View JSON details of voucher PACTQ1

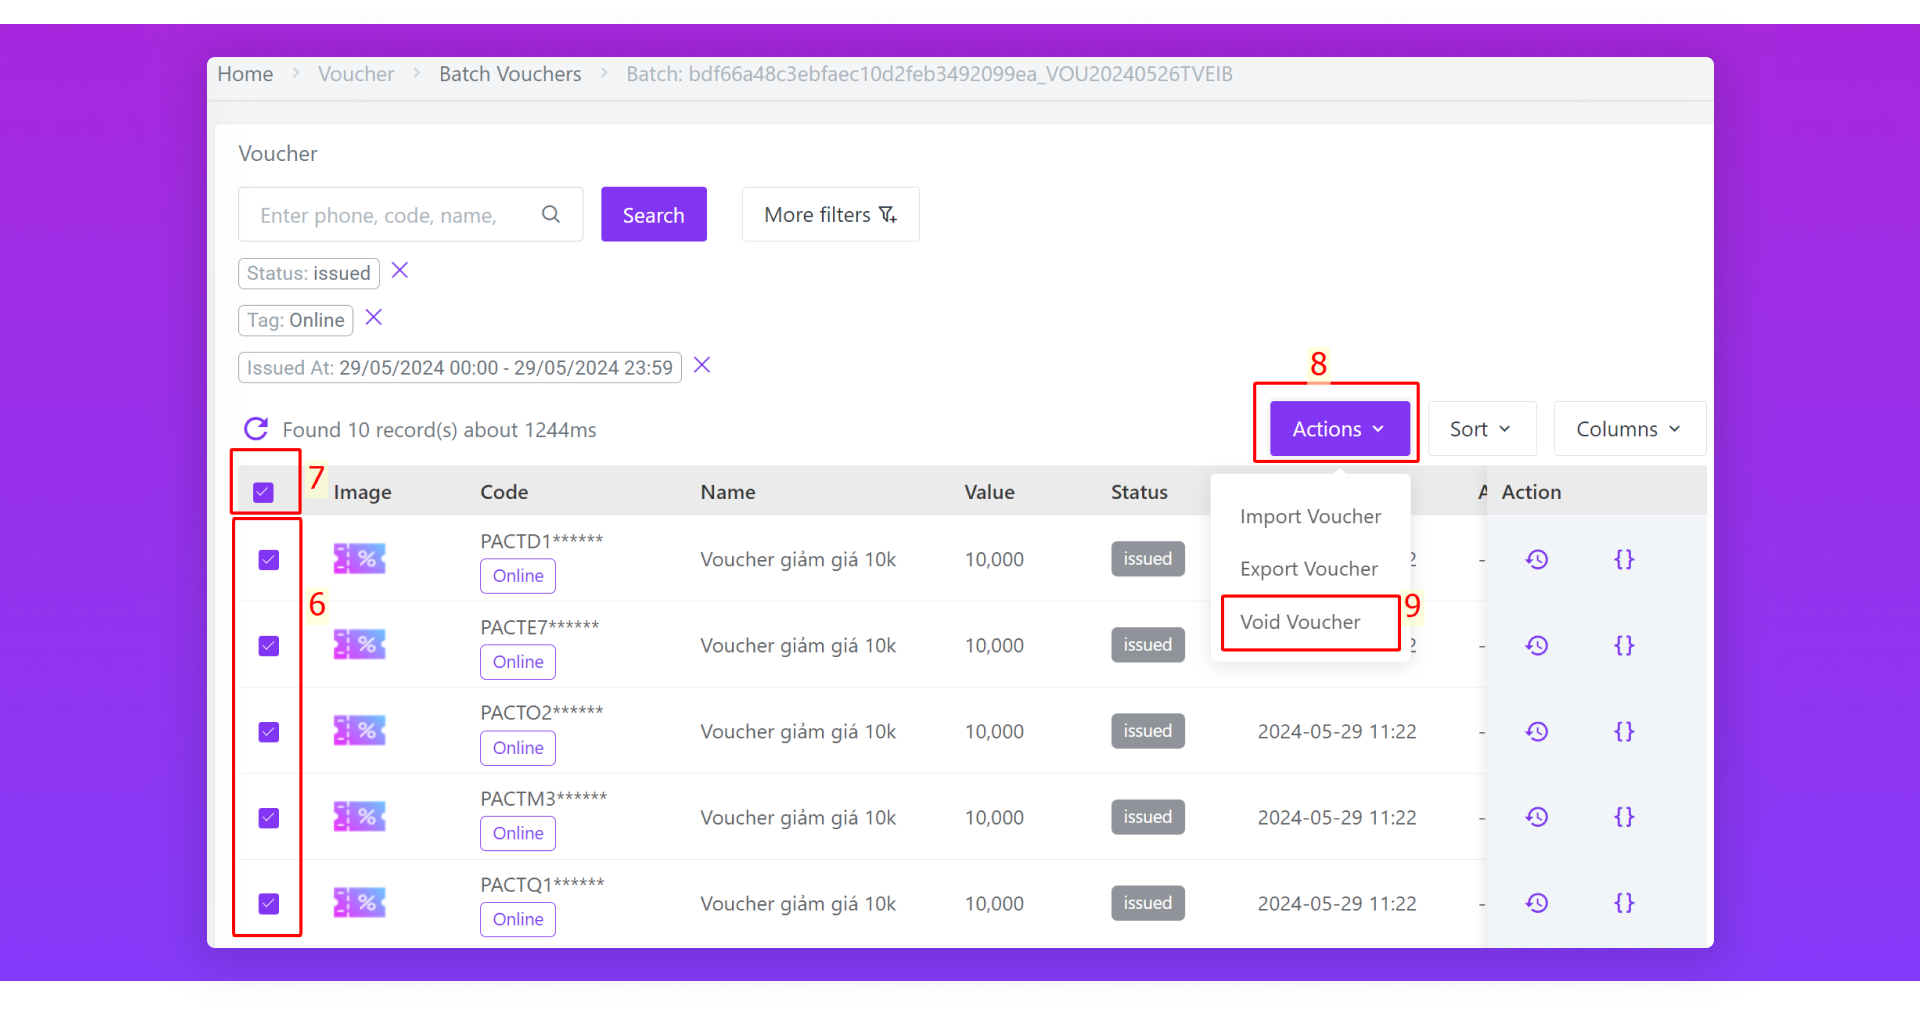click(x=1624, y=903)
